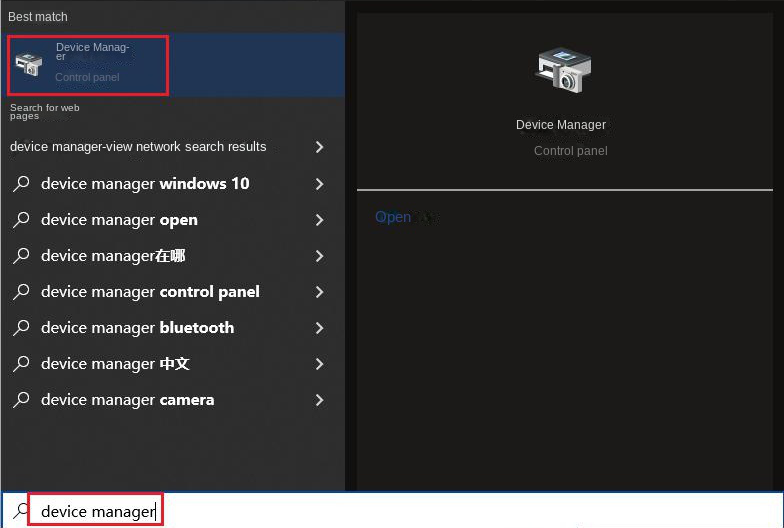Viewport: 784px width, 528px height.
Task: Click magnifier icon beside 'device manager windows 10'
Action: coord(21,184)
